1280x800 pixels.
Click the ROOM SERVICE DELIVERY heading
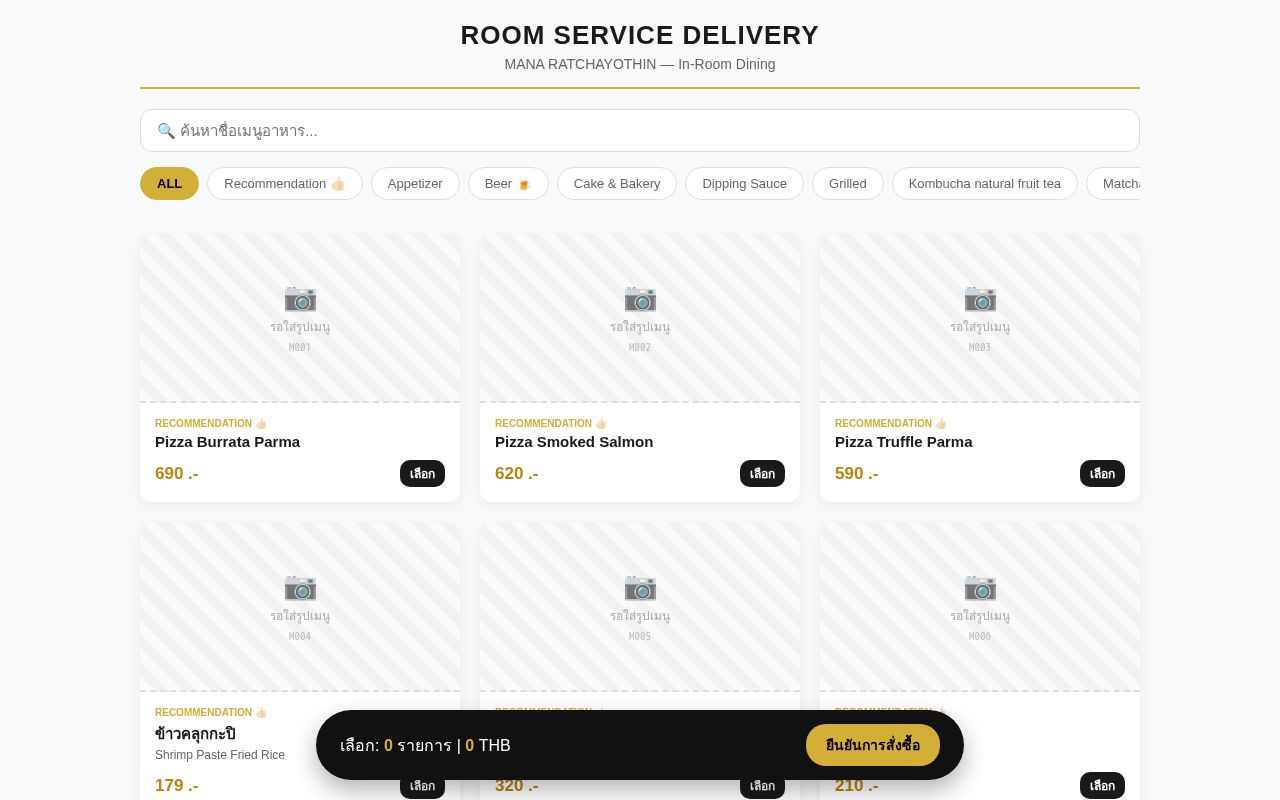(x=640, y=35)
